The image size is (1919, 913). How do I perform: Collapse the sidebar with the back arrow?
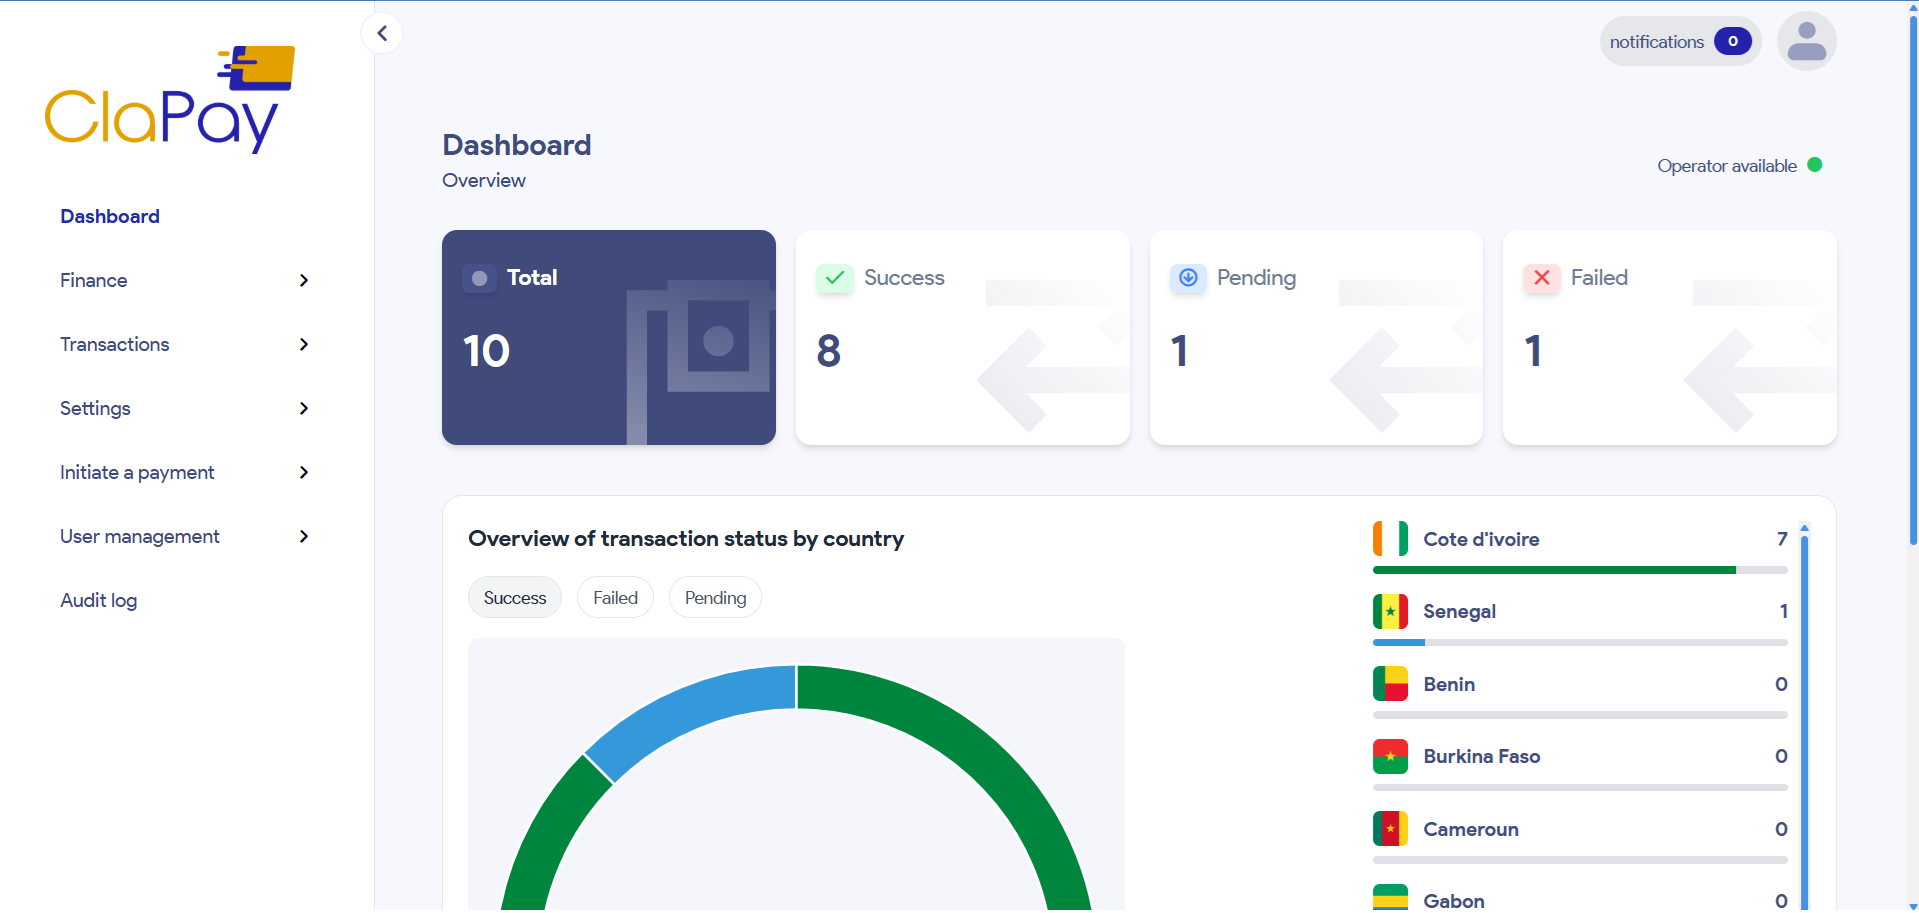point(382,33)
